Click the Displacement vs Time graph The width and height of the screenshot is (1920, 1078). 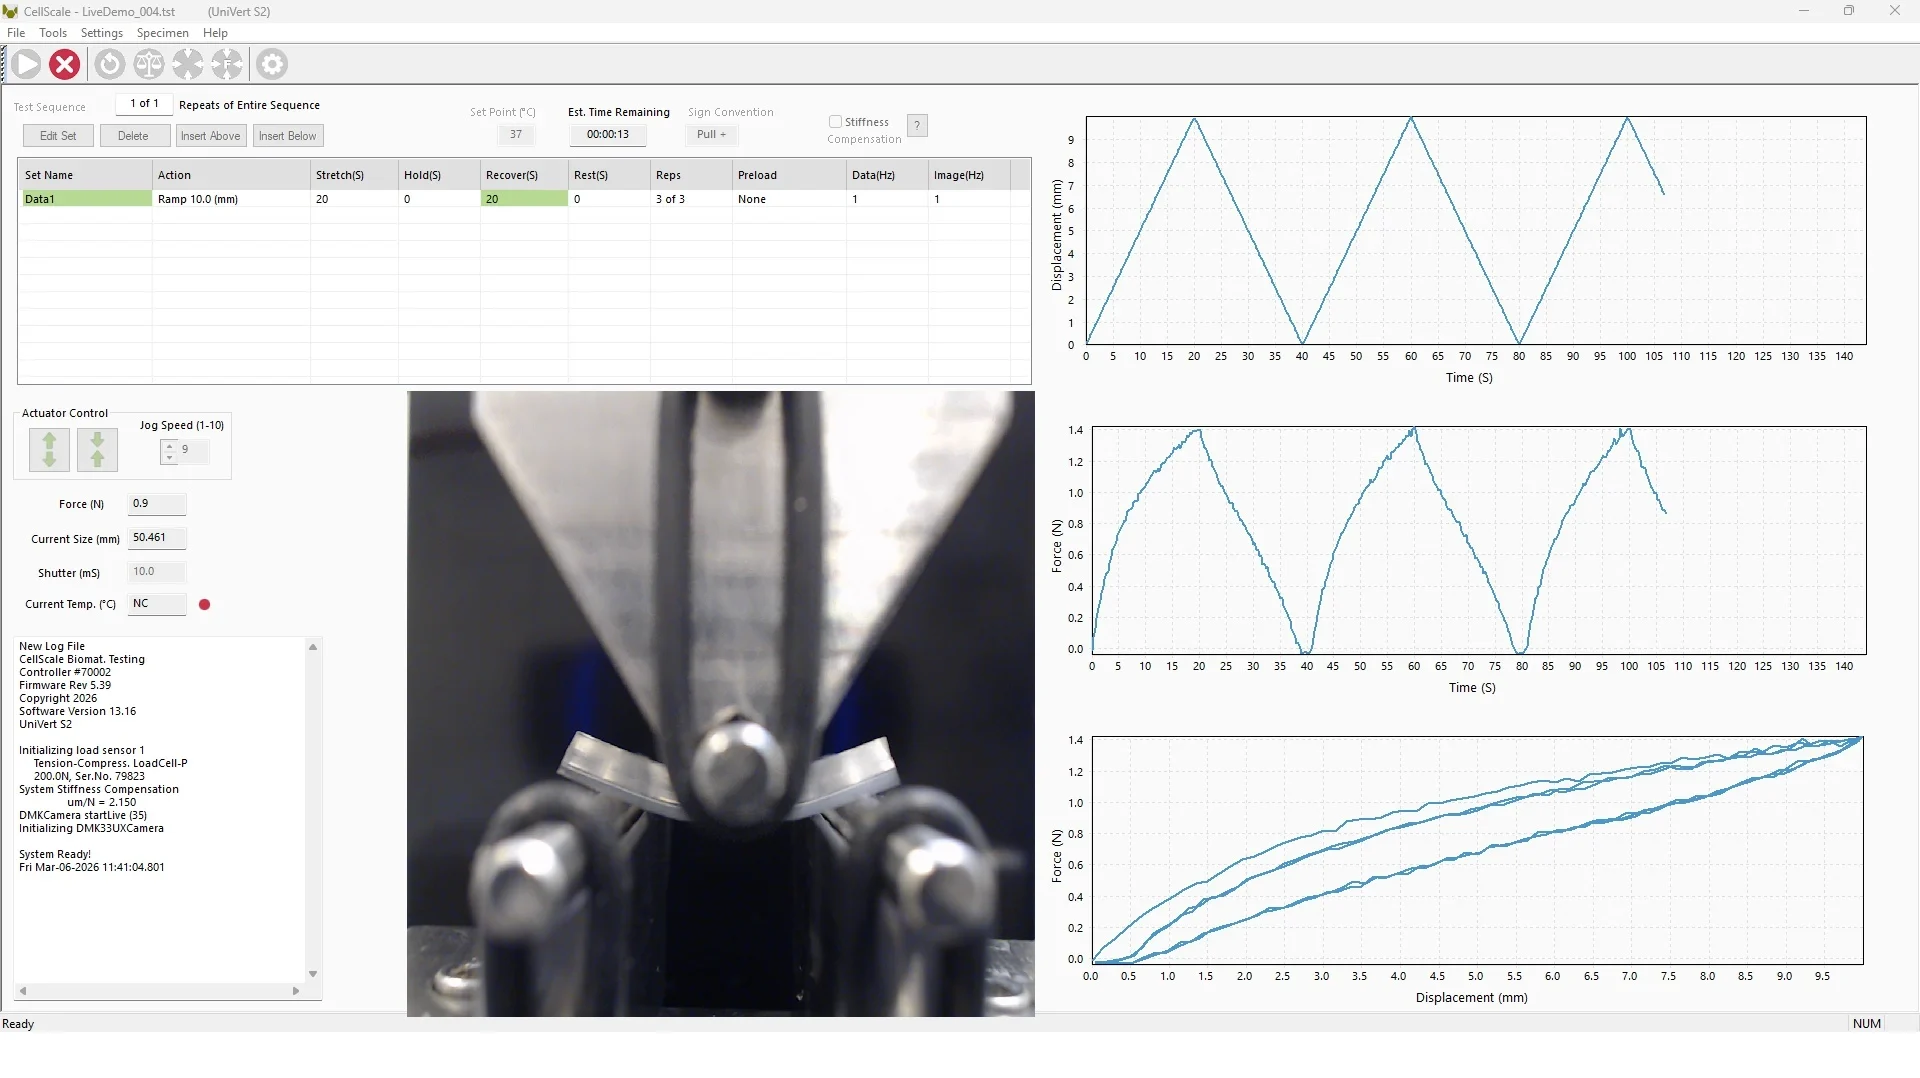(1476, 231)
